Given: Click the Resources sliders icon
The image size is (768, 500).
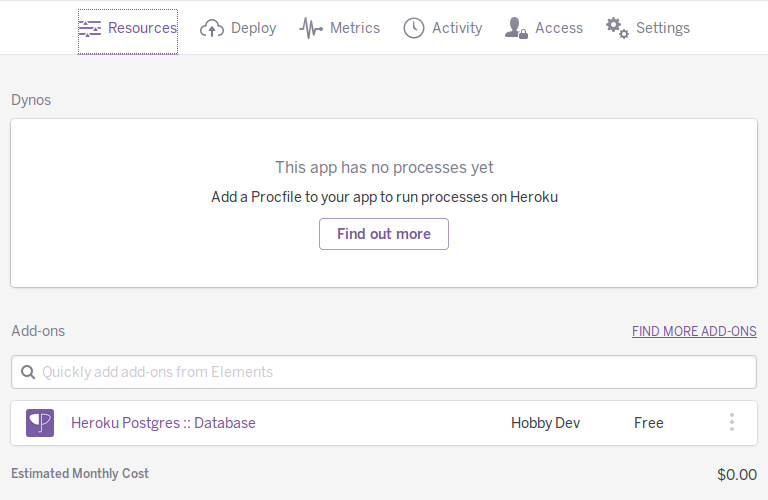Looking at the screenshot, I should (90, 28).
